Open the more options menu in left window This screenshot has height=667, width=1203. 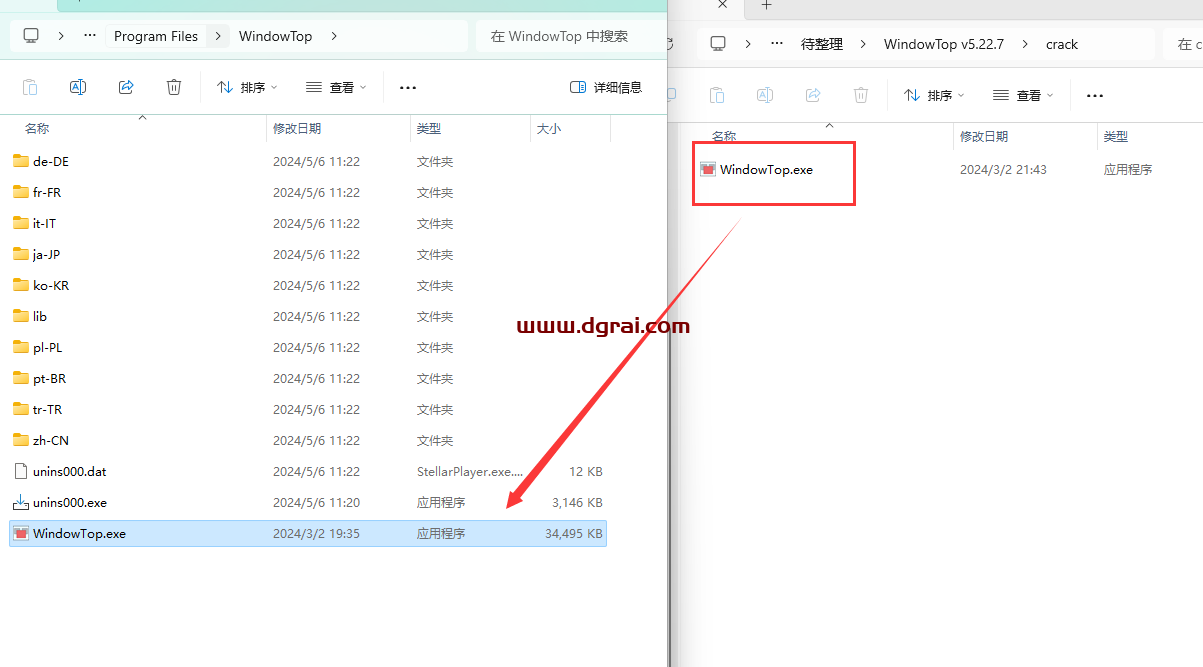[408, 87]
